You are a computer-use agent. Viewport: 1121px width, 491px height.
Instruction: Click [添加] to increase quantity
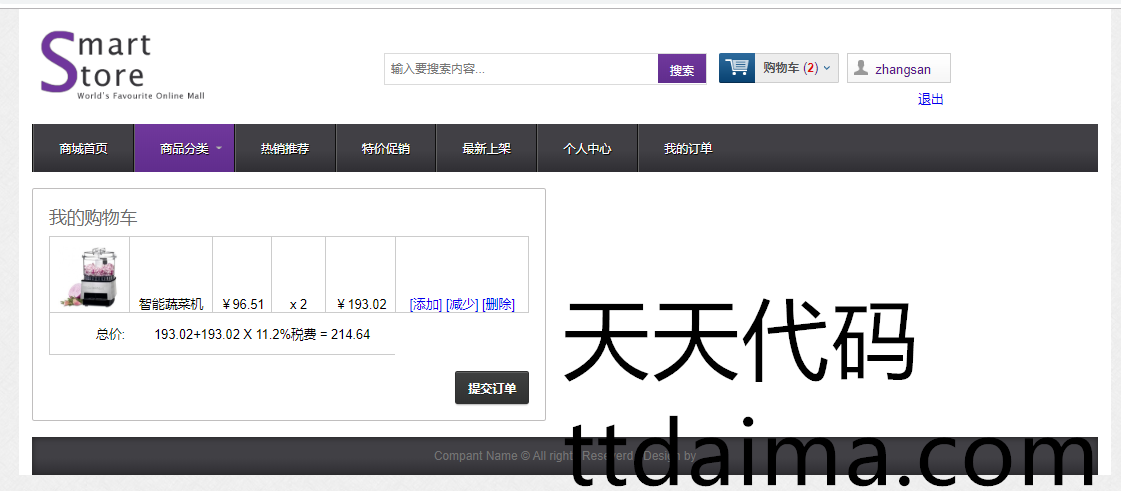[425, 304]
